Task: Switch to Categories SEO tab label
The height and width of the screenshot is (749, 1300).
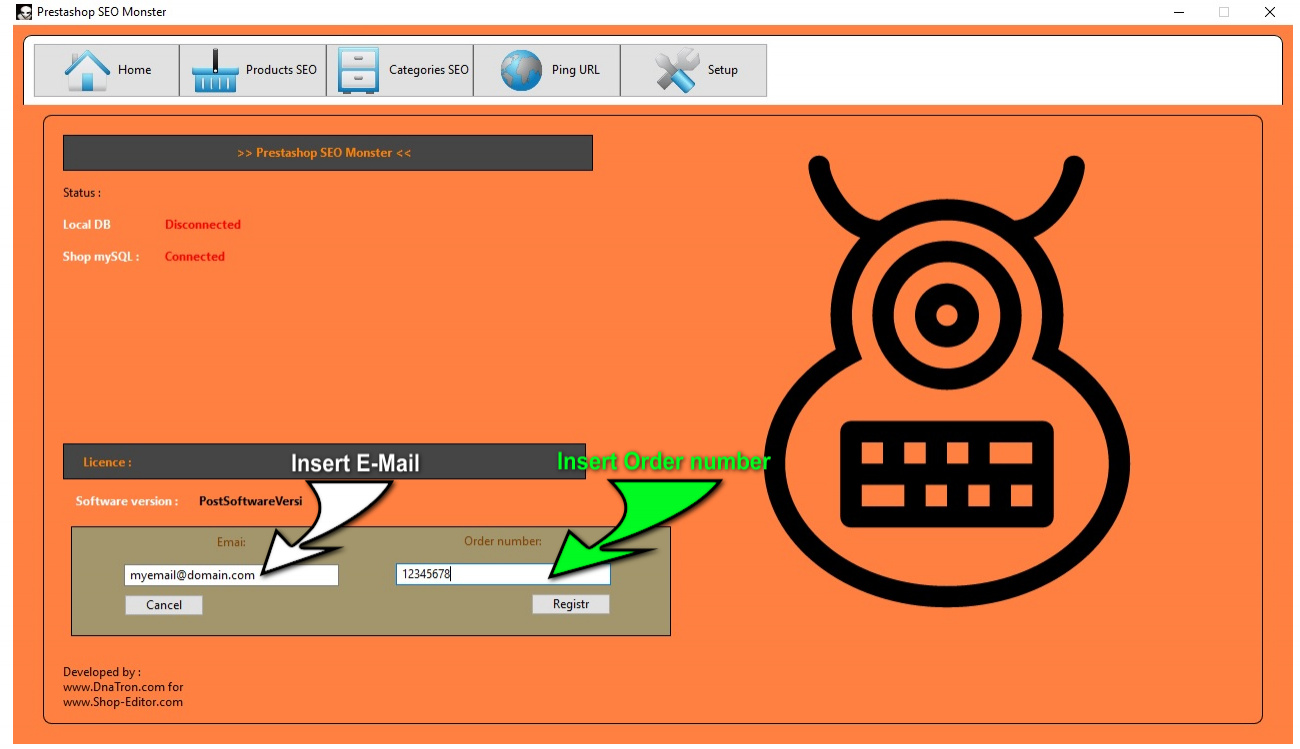Action: pos(428,70)
